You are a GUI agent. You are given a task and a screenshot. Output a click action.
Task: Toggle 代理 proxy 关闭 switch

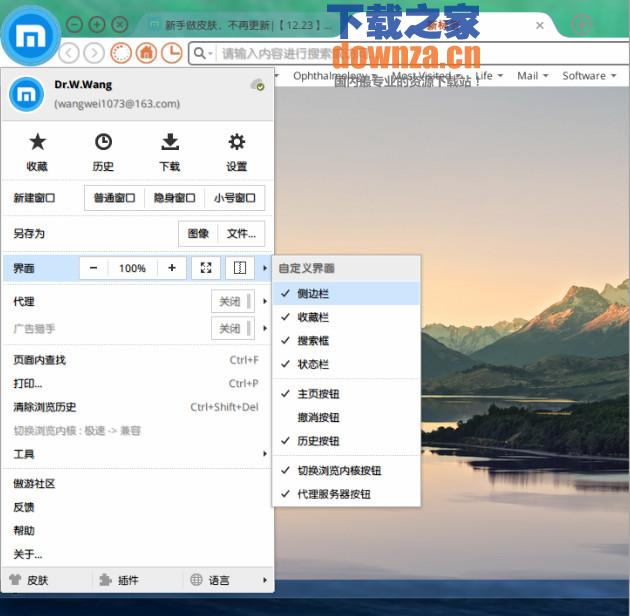pyautogui.click(x=233, y=301)
